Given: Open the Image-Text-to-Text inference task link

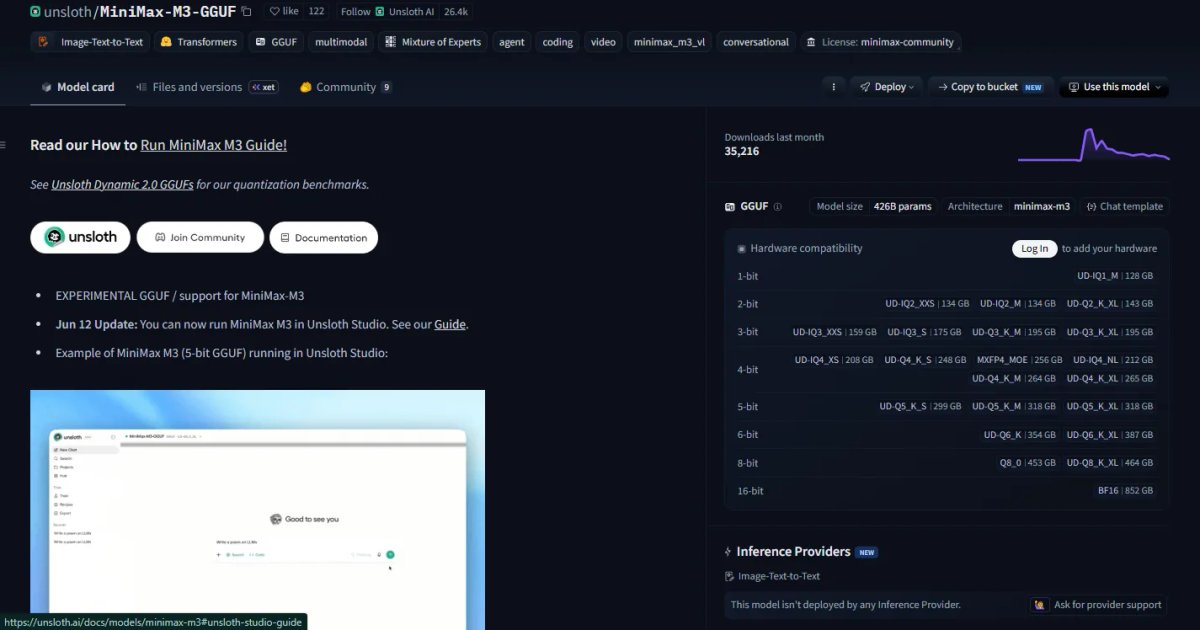Looking at the screenshot, I should 772,576.
